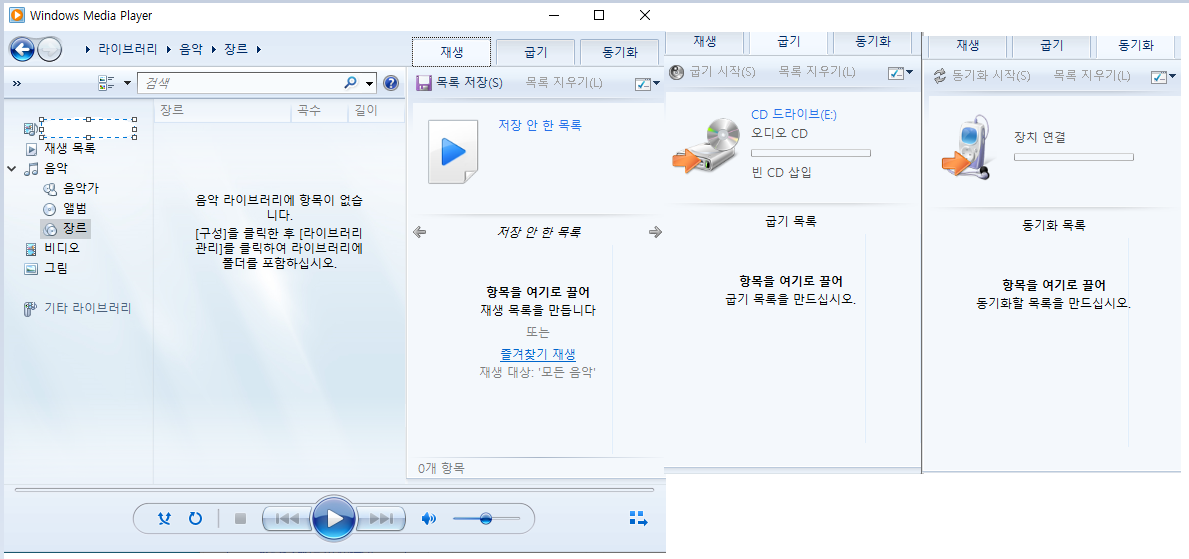Select the 재생 tab in main window

coord(451,52)
